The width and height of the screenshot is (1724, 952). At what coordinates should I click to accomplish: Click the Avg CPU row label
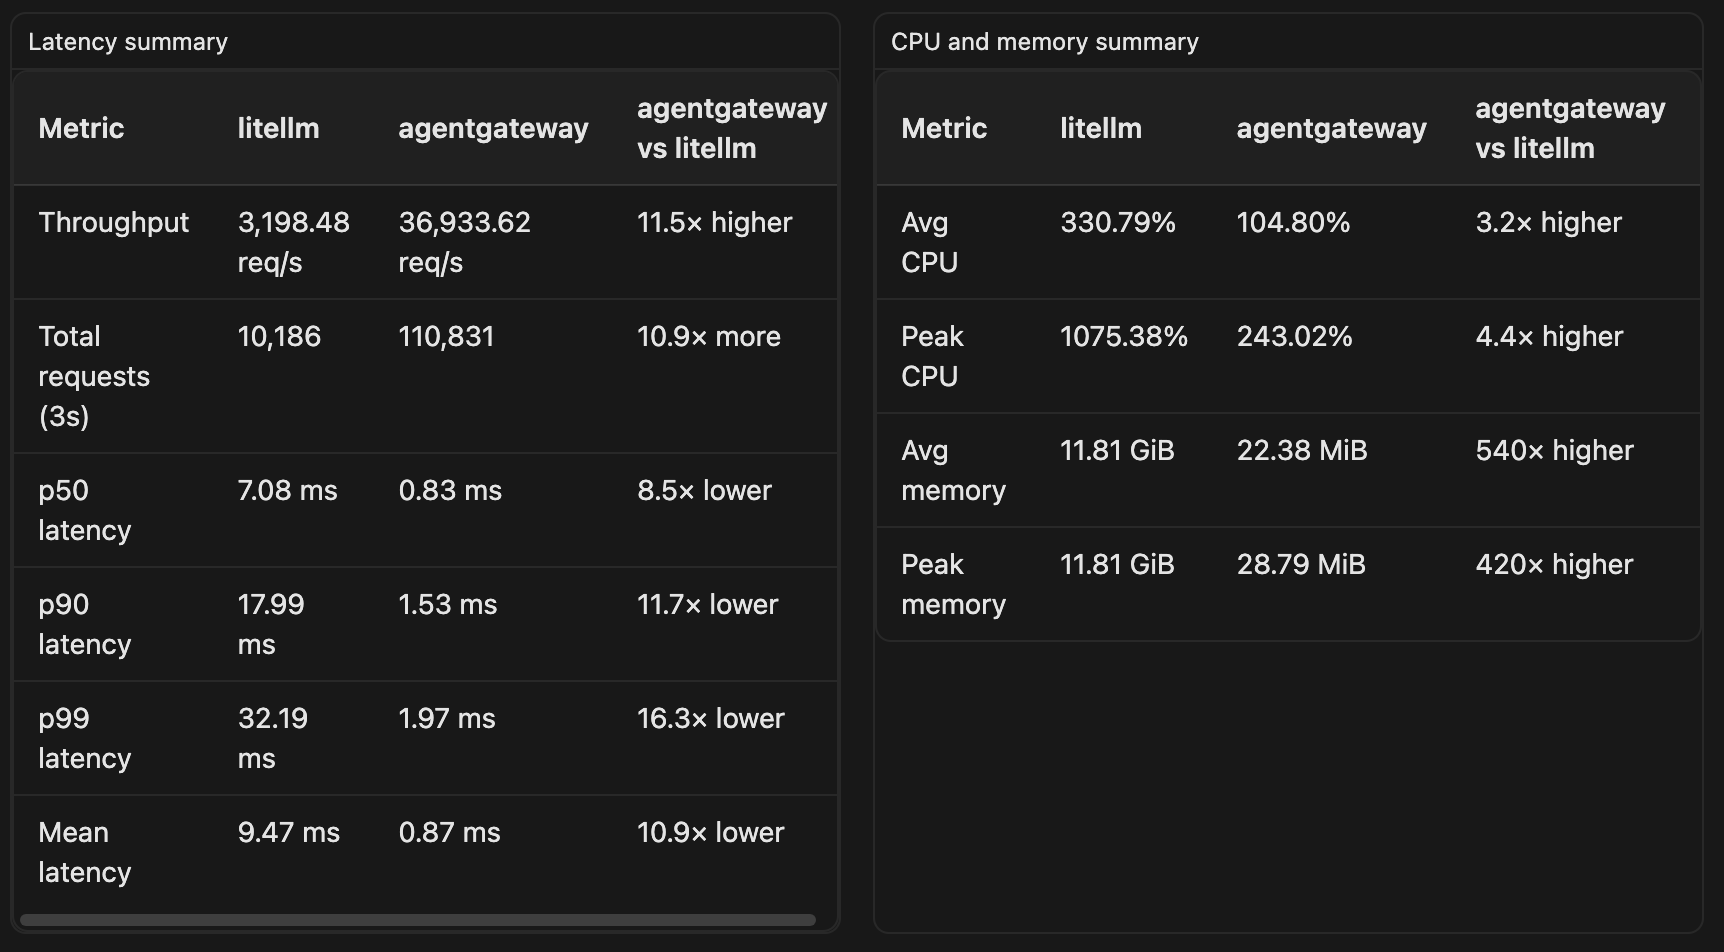tap(929, 242)
